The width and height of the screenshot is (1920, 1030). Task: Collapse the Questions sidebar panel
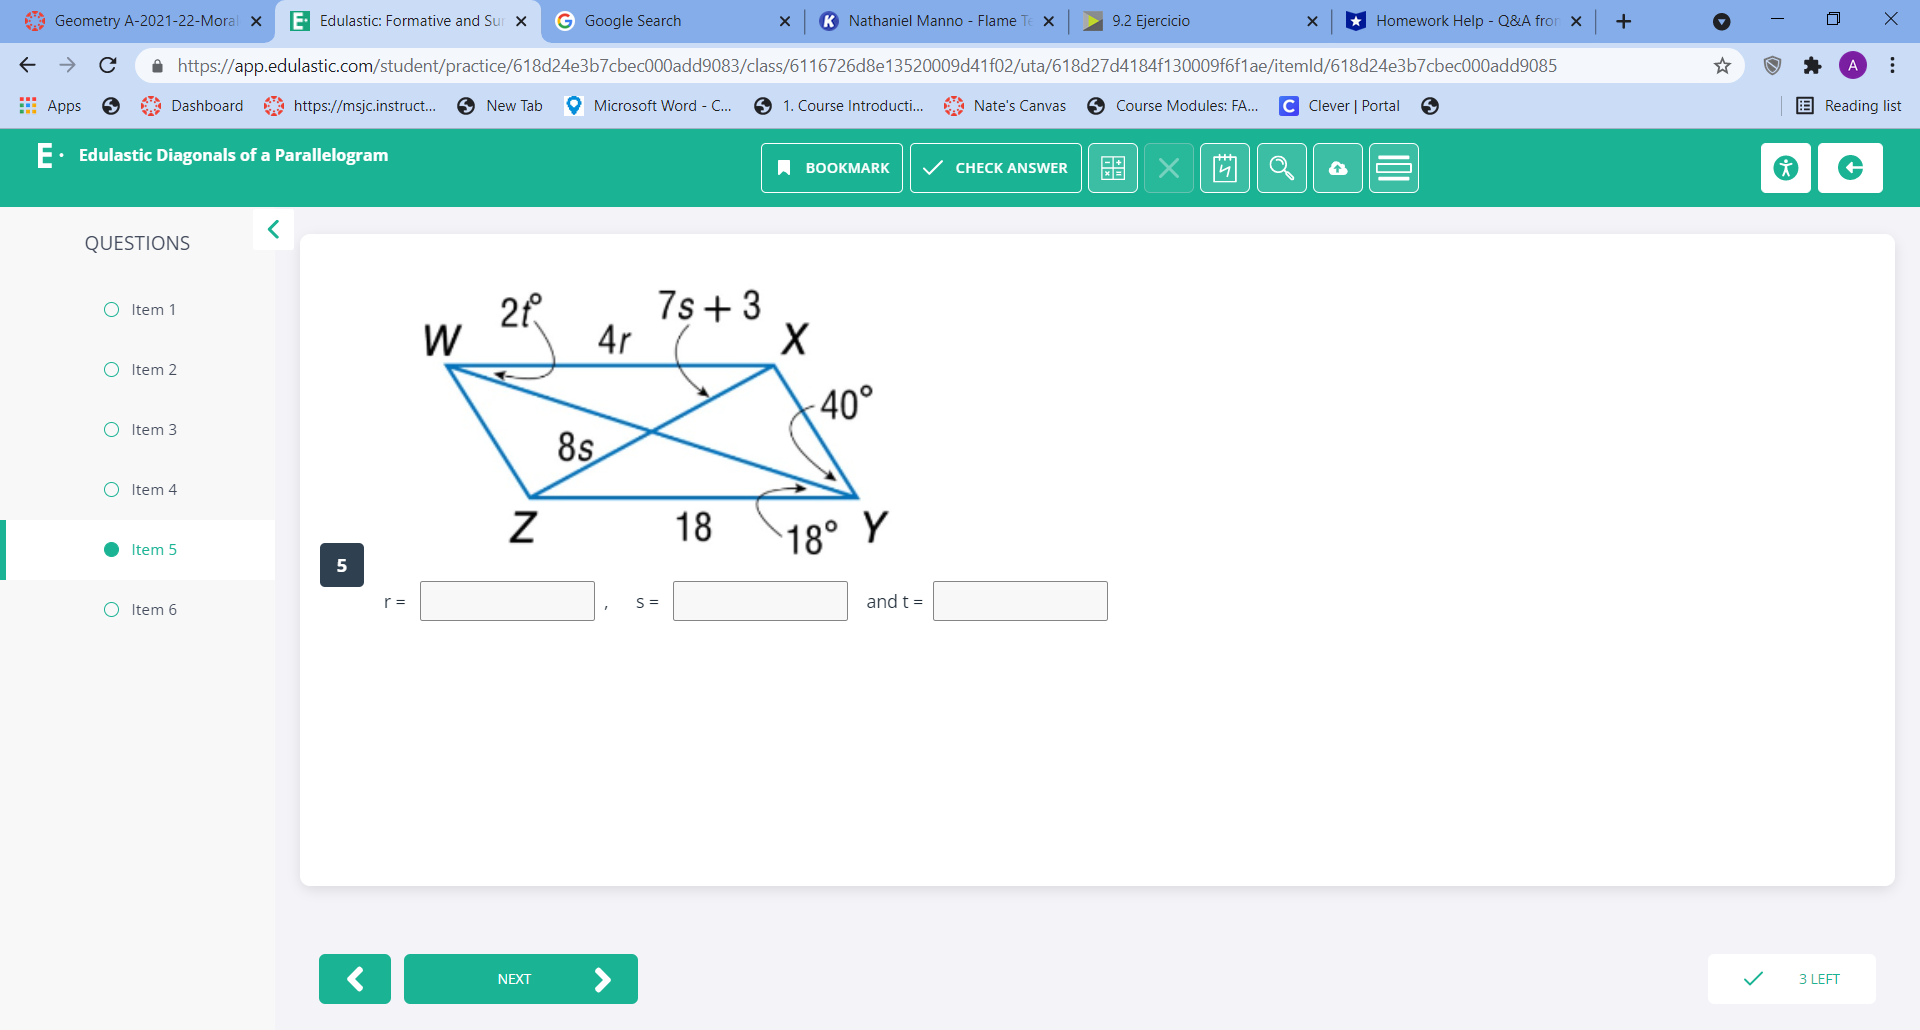273,229
